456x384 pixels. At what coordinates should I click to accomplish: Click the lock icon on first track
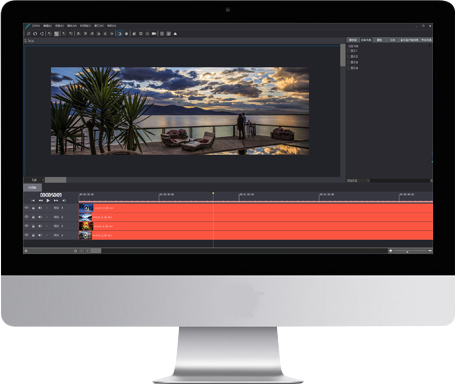pos(33,208)
